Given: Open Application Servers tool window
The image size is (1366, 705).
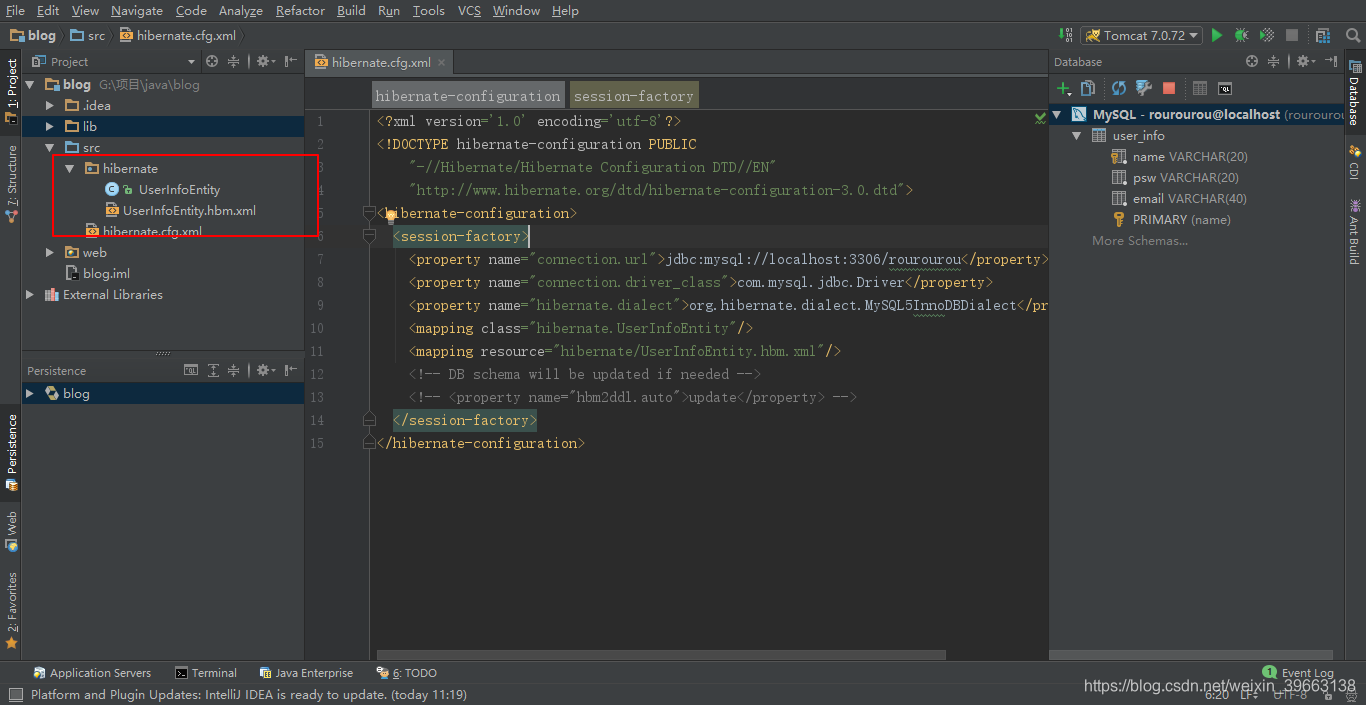Looking at the screenshot, I should 92,673.
